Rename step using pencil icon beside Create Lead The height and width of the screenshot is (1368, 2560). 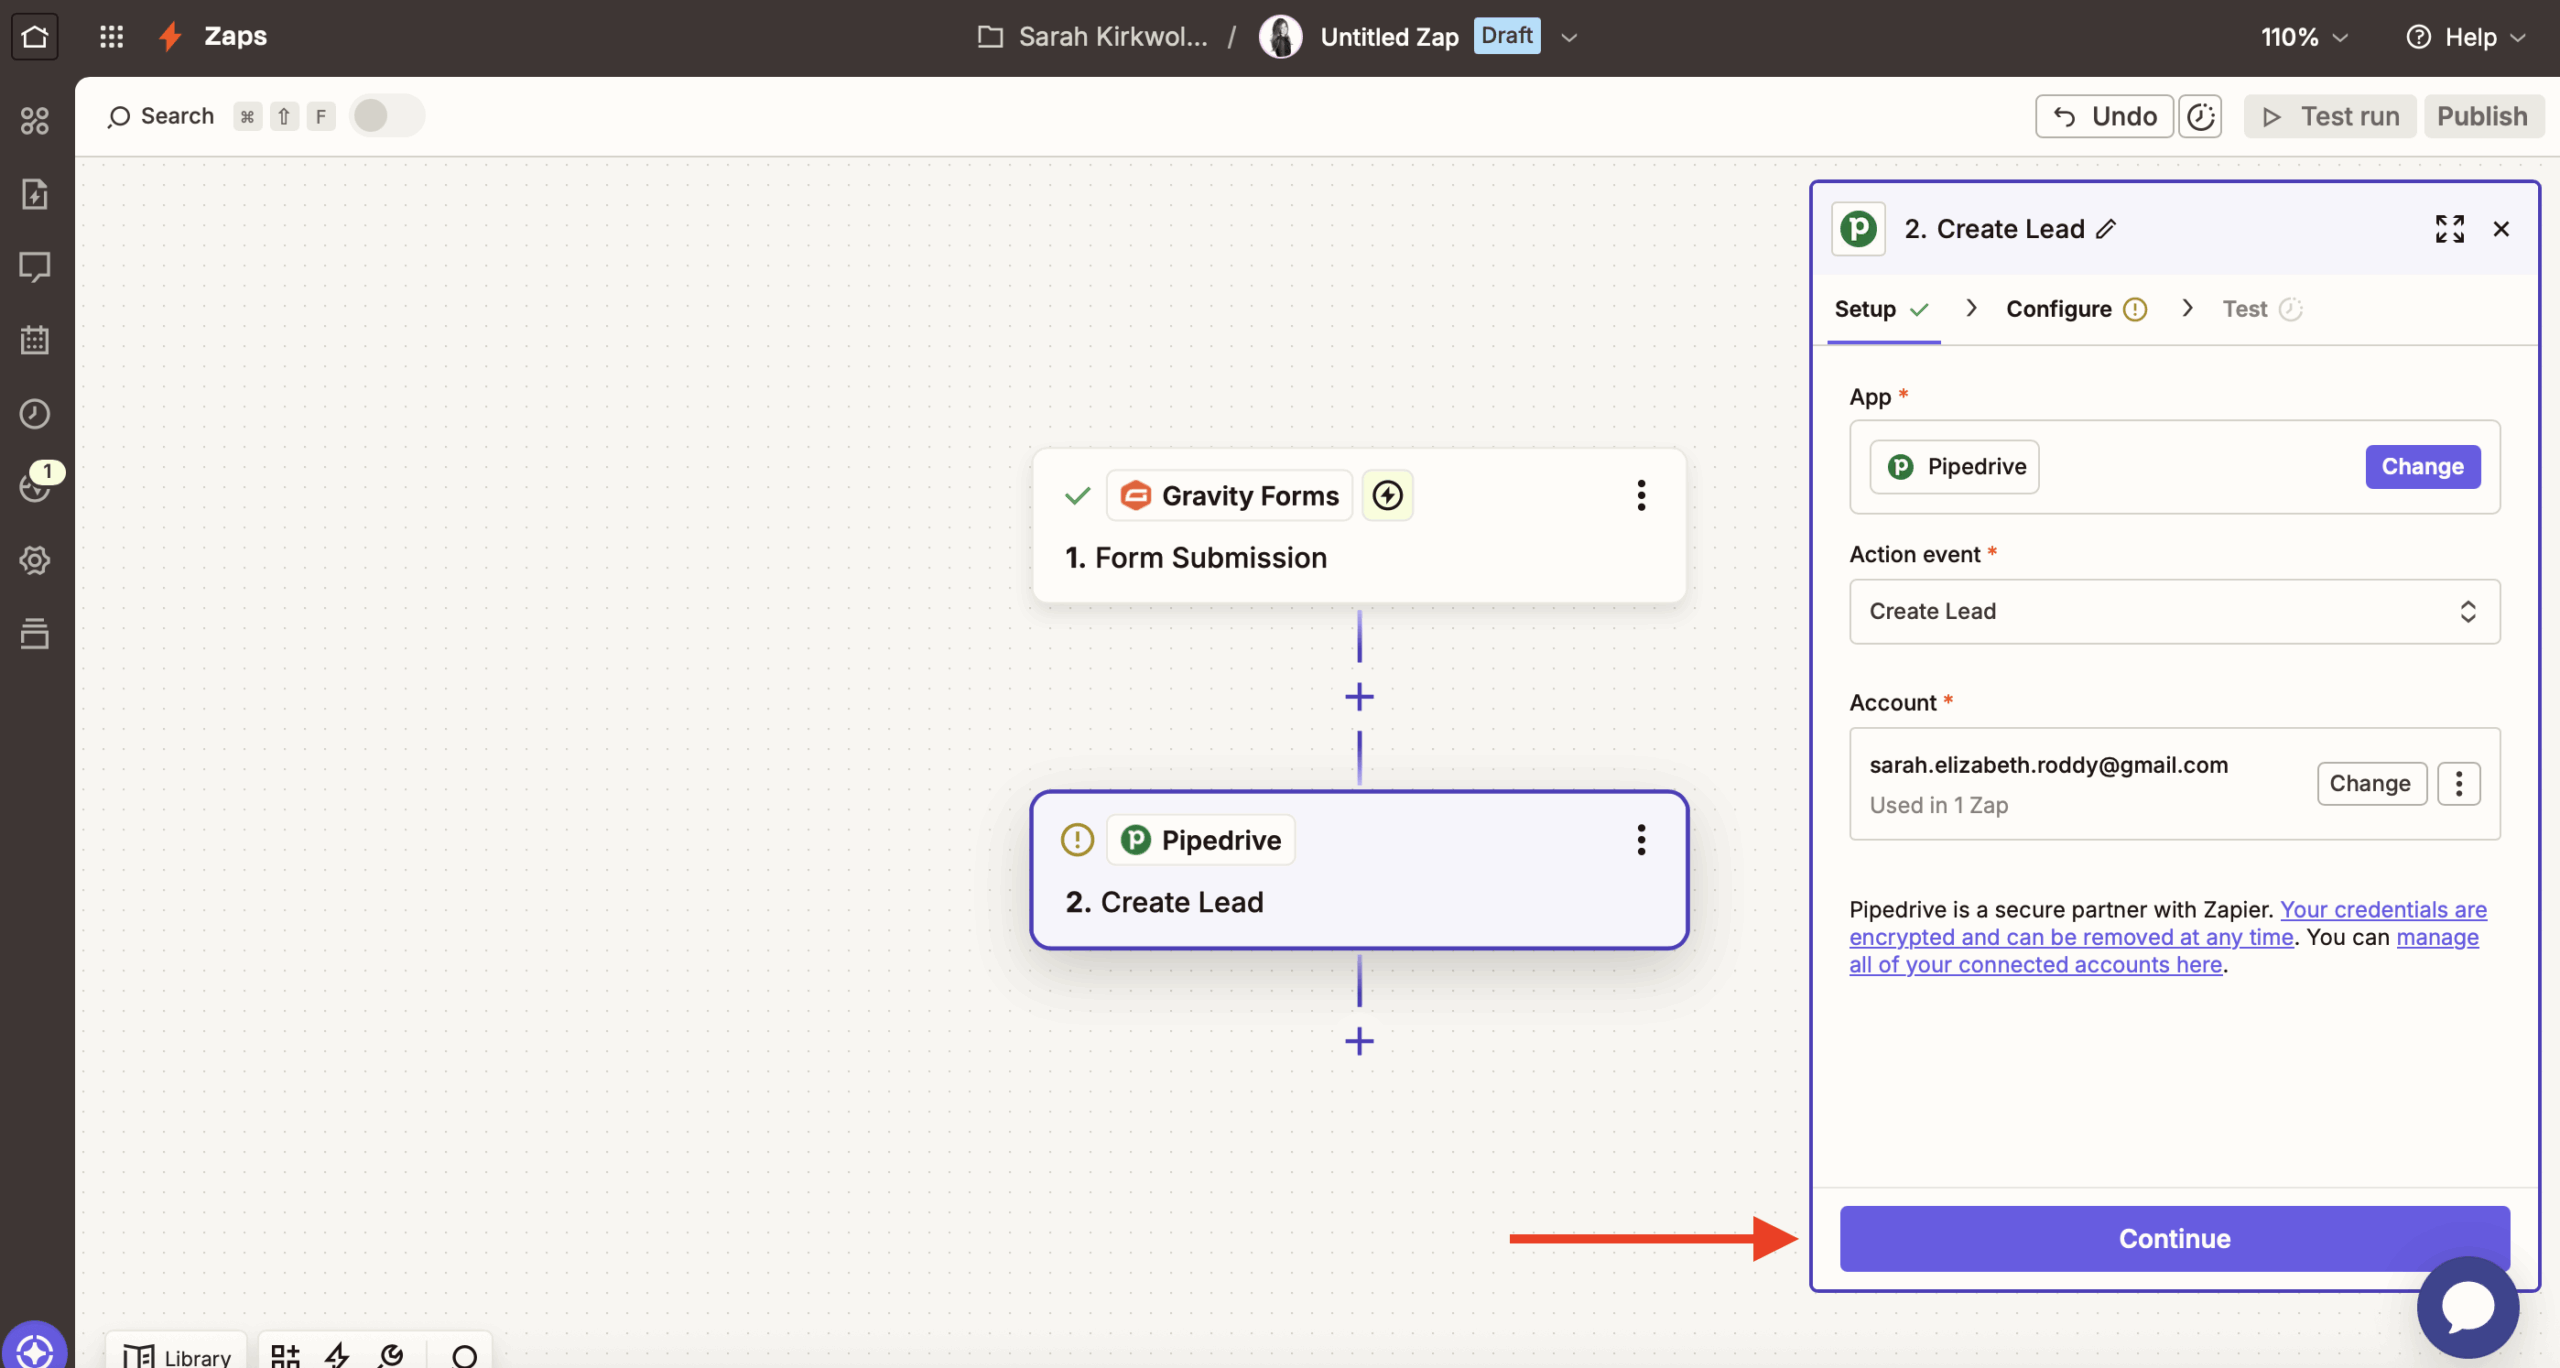click(2106, 229)
